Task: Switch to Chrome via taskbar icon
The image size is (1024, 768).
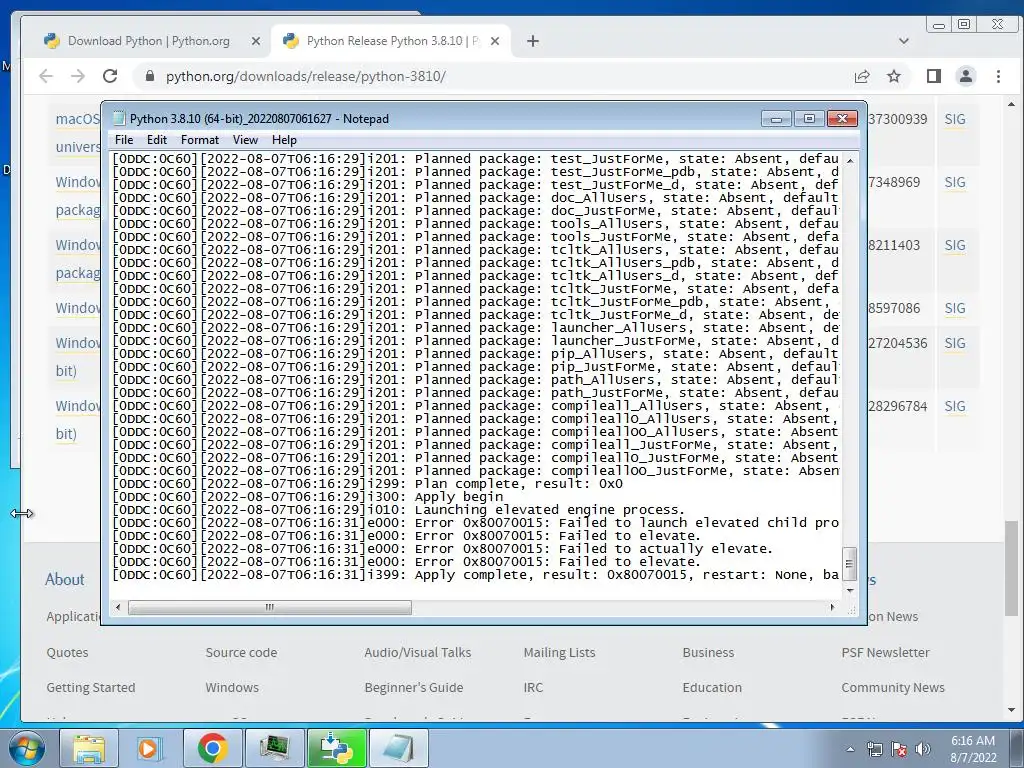Action: click(x=212, y=748)
